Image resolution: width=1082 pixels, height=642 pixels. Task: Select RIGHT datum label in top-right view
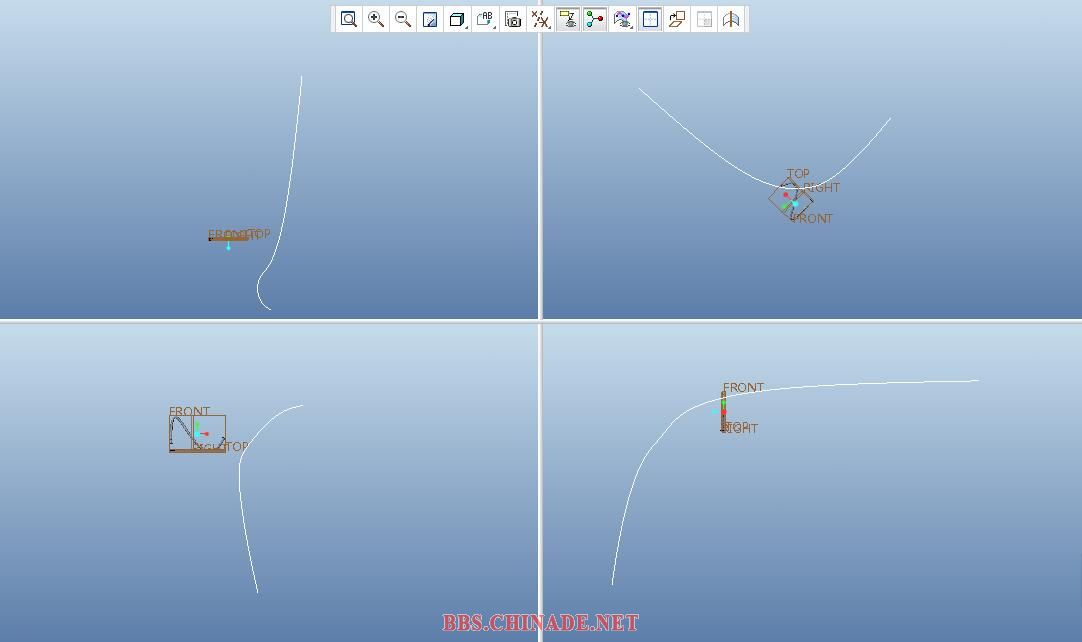(x=822, y=187)
